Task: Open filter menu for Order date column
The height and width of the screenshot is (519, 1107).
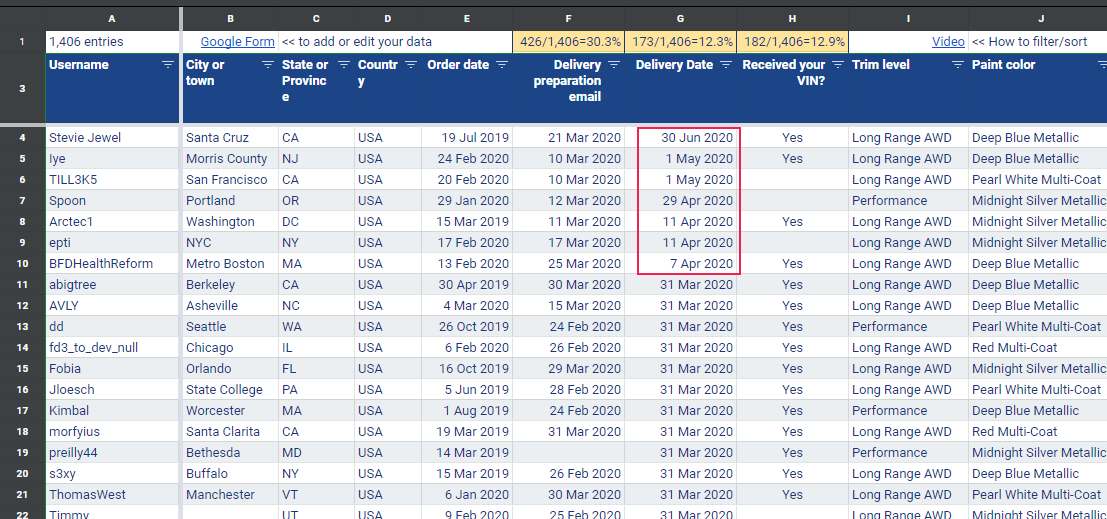Action: coord(502,65)
